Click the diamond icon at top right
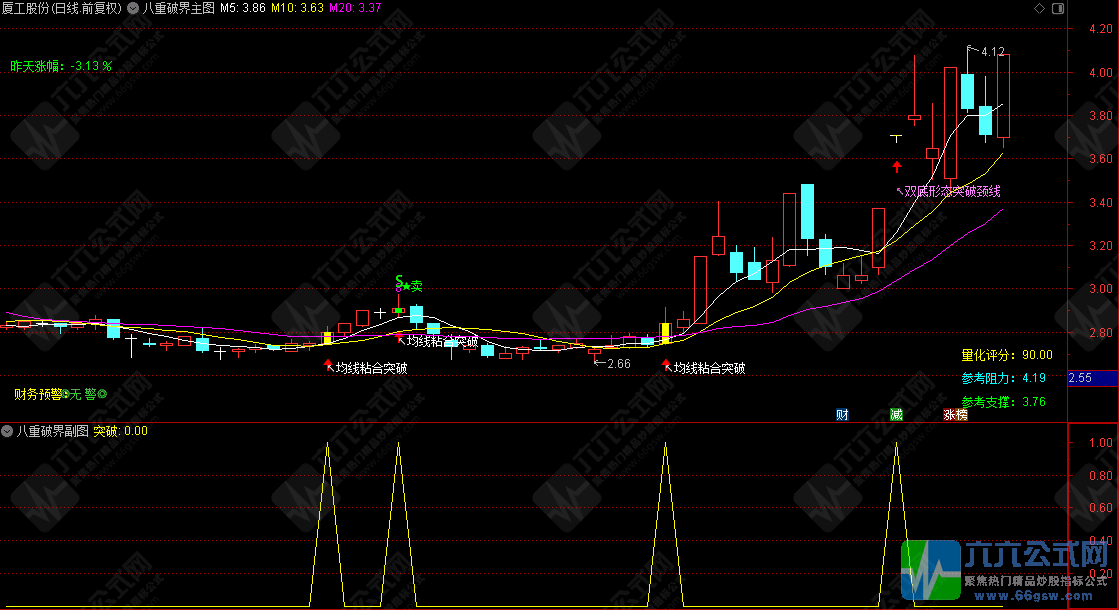 tap(1039, 9)
